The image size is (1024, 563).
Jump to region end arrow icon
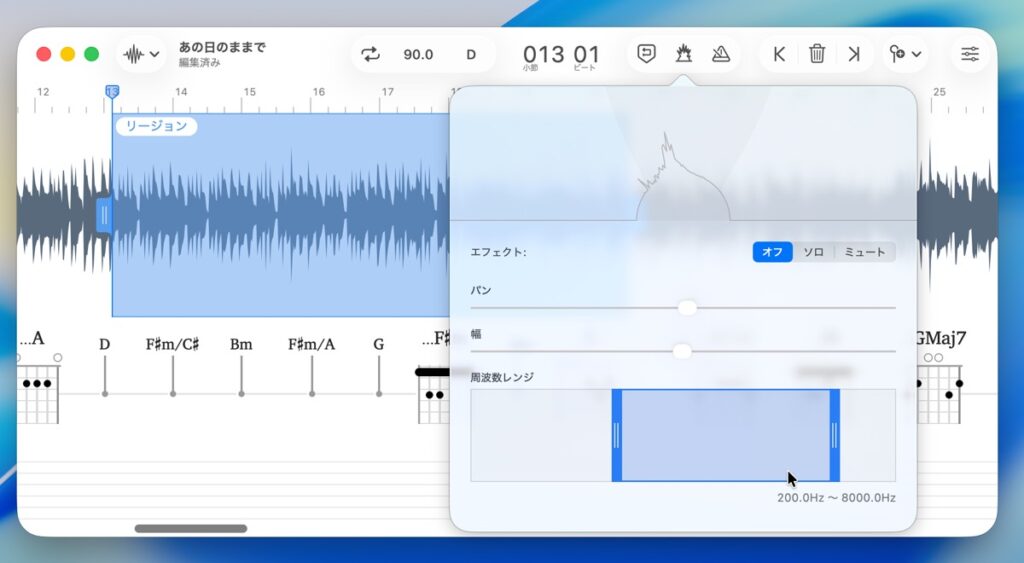(853, 54)
